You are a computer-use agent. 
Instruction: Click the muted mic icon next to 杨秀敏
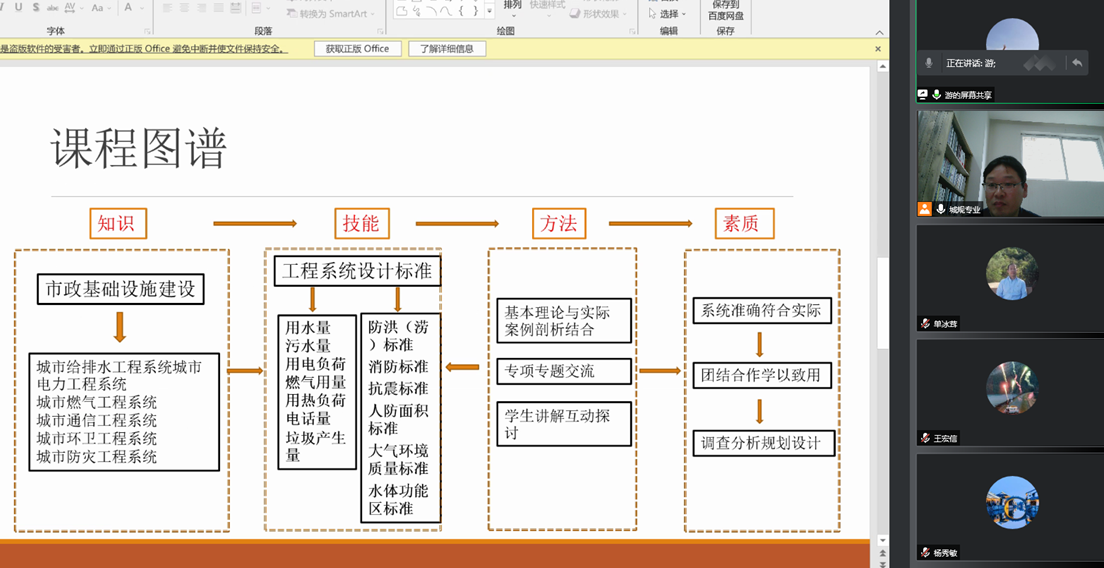click(x=926, y=552)
